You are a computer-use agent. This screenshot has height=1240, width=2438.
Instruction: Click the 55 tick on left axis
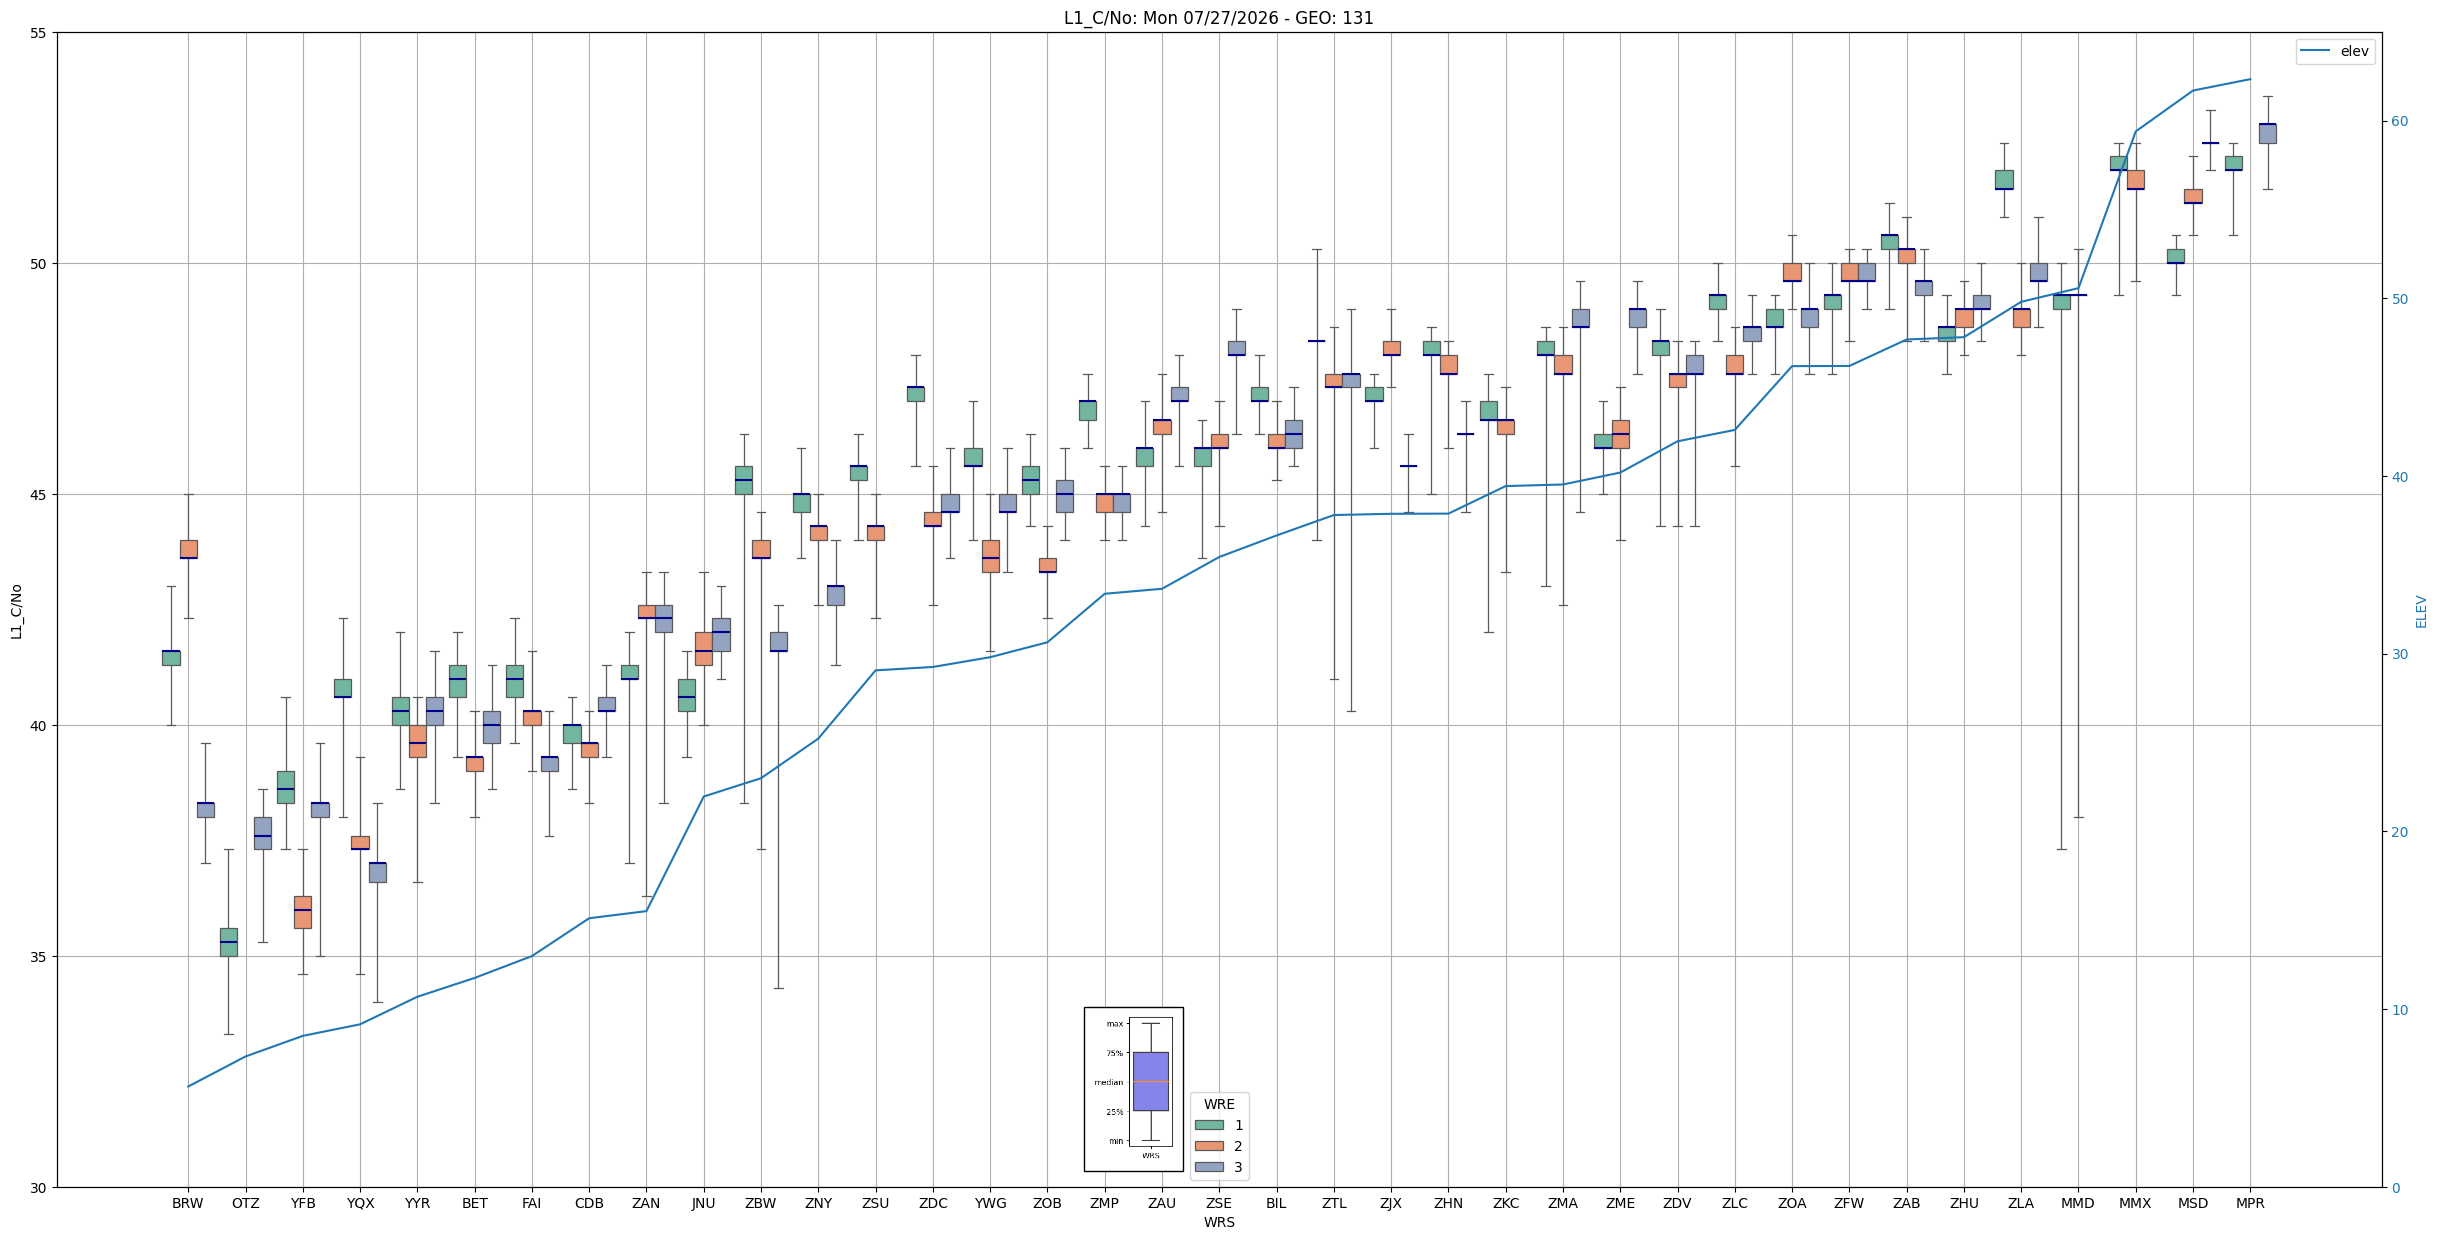click(x=39, y=33)
